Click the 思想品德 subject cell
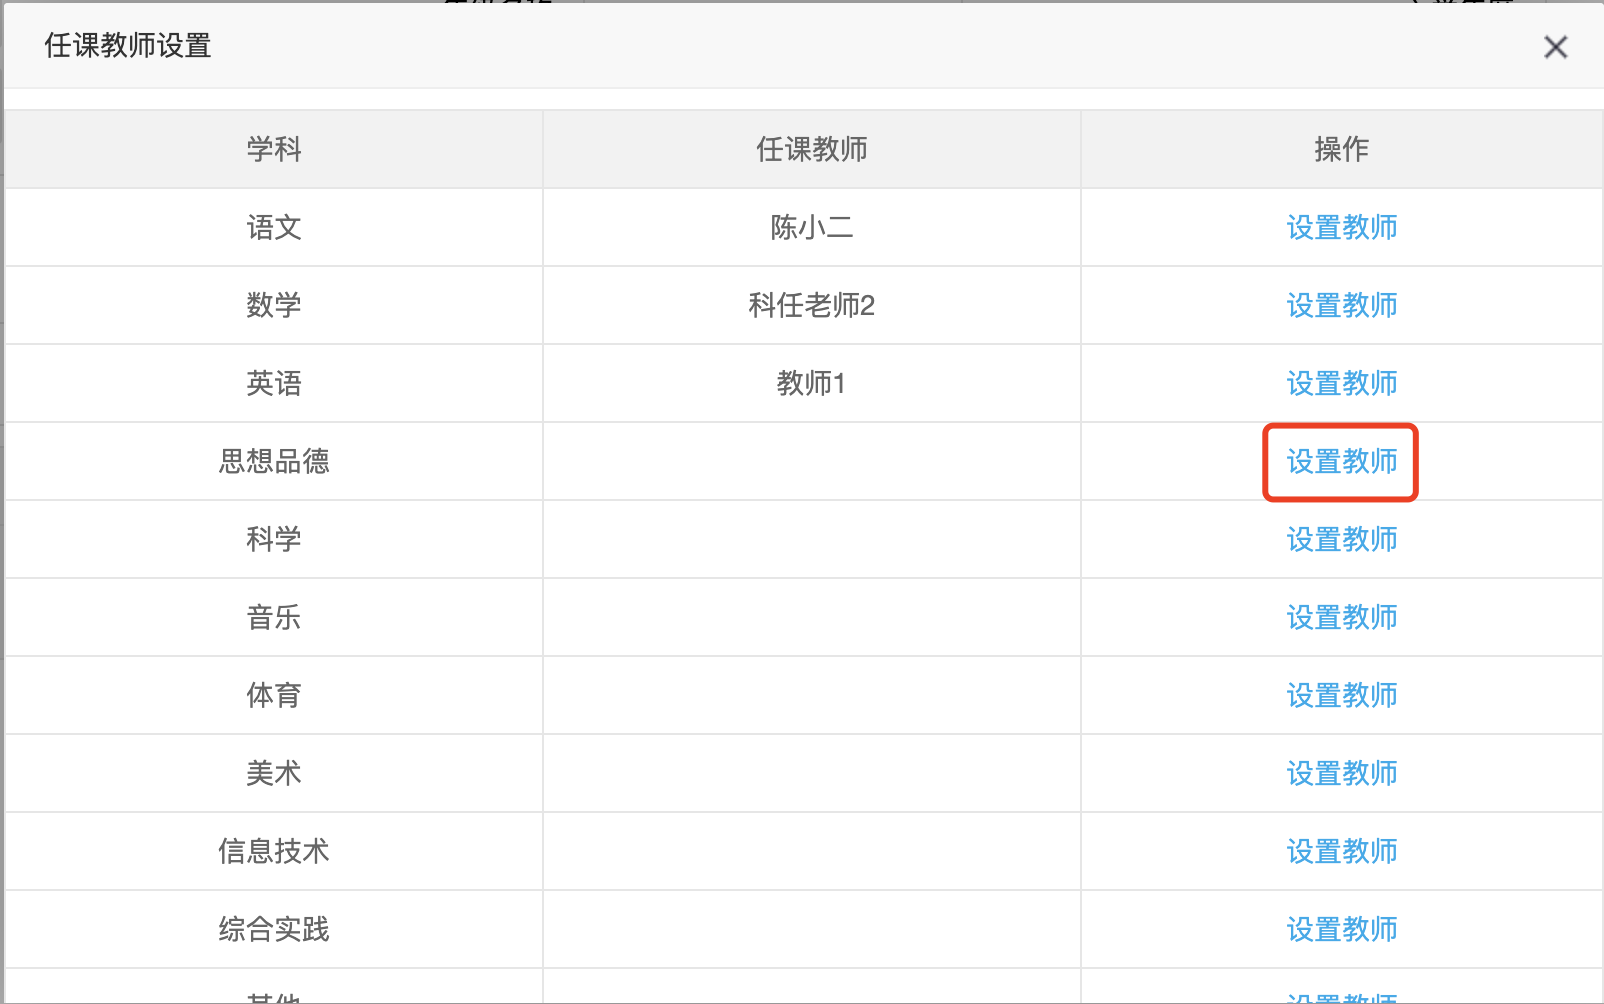Viewport: 1604px width, 1004px height. click(274, 462)
